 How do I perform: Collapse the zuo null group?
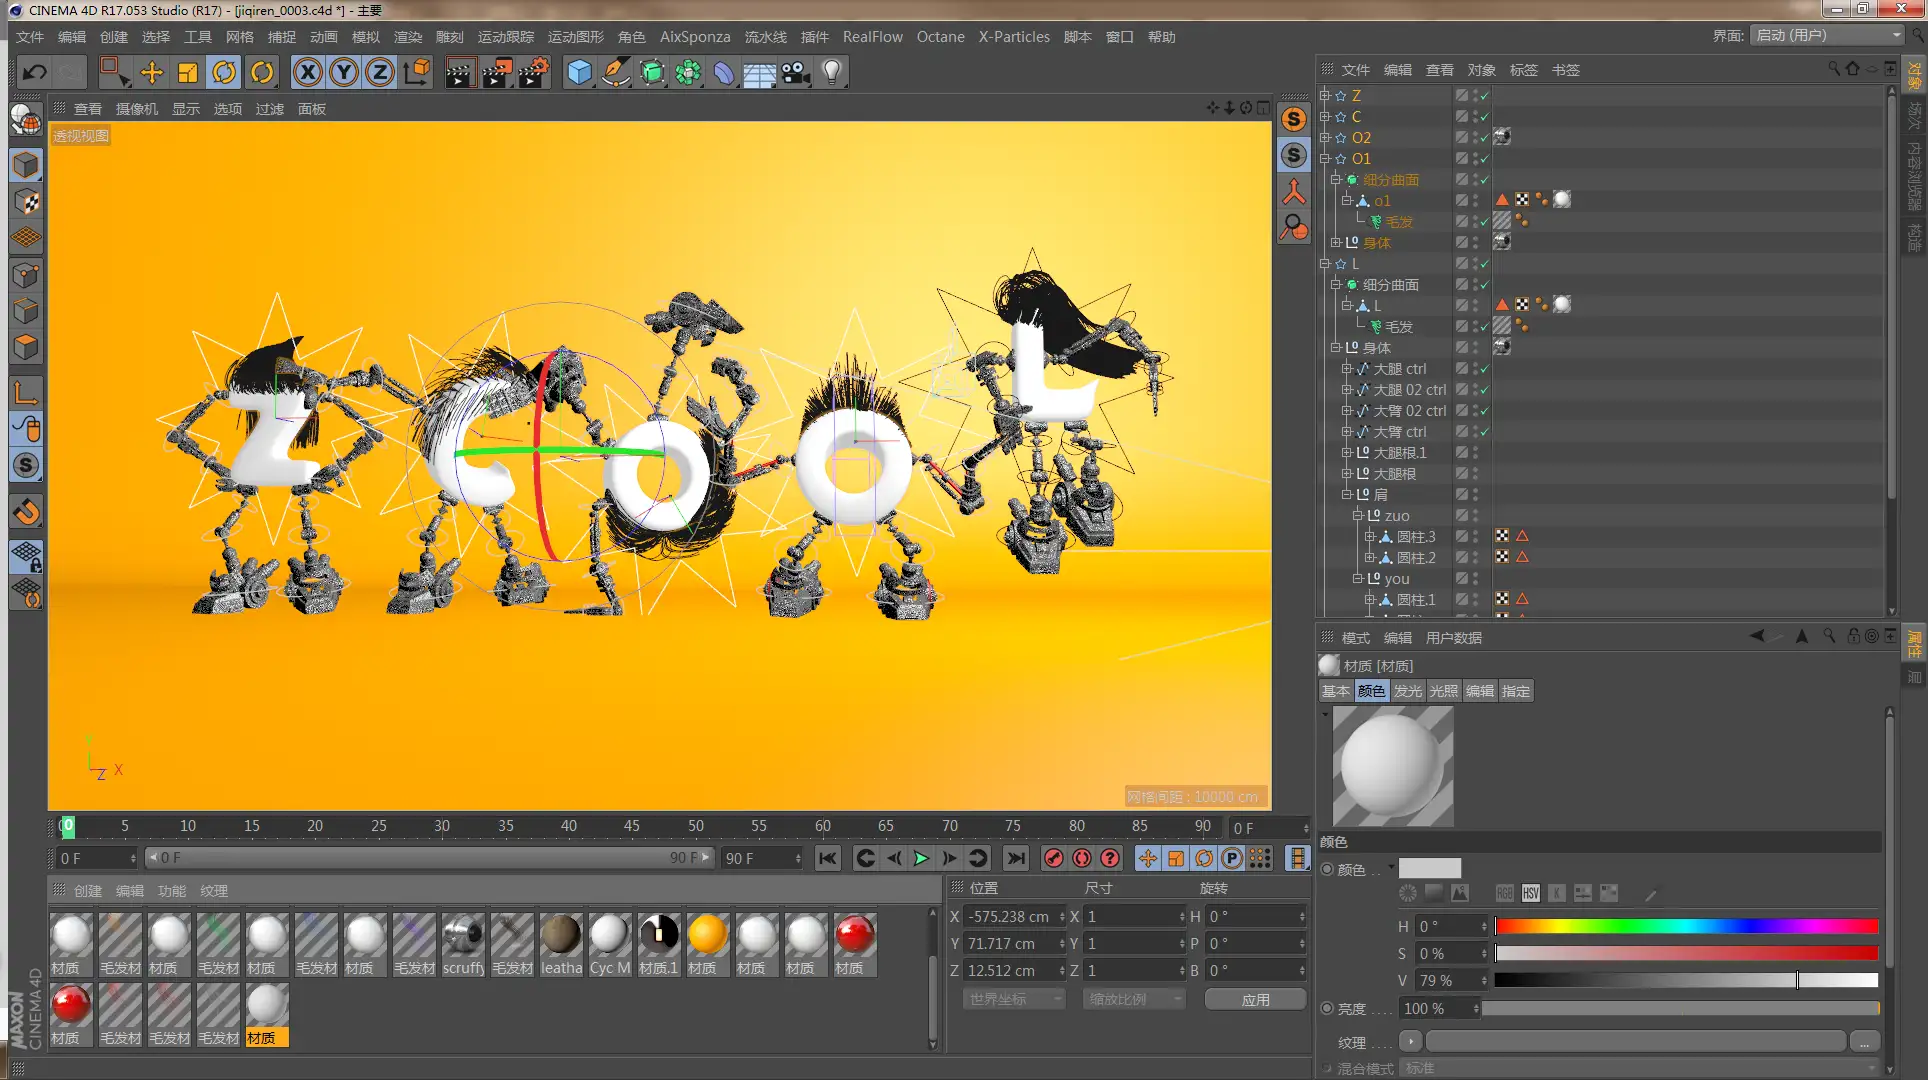[1358, 516]
